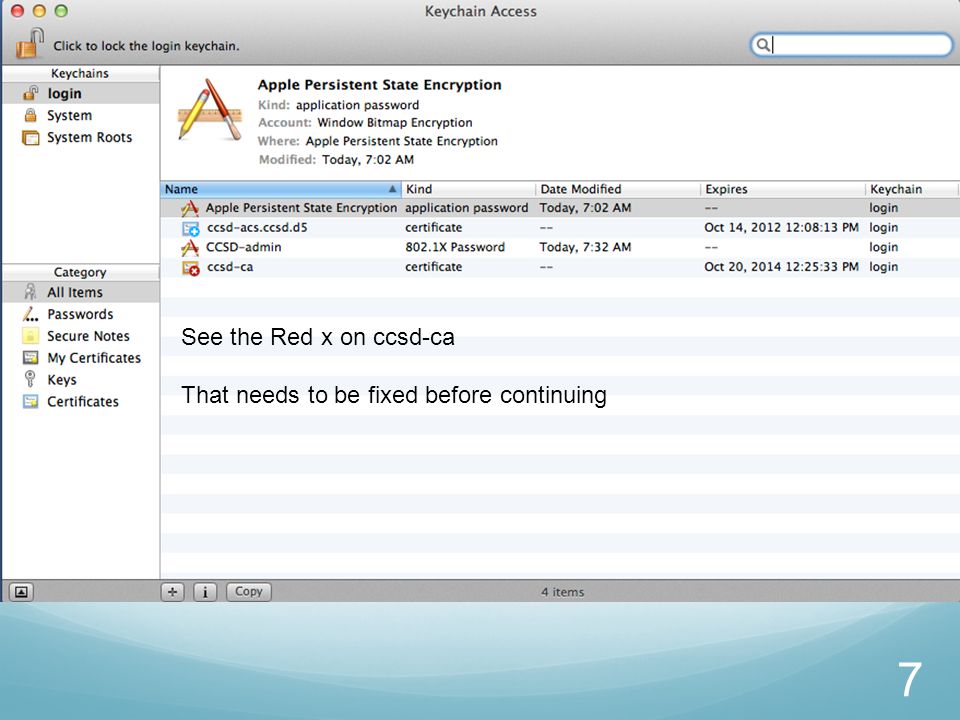960x720 pixels.
Task: Add a new keychain item with plus button
Action: [x=173, y=592]
